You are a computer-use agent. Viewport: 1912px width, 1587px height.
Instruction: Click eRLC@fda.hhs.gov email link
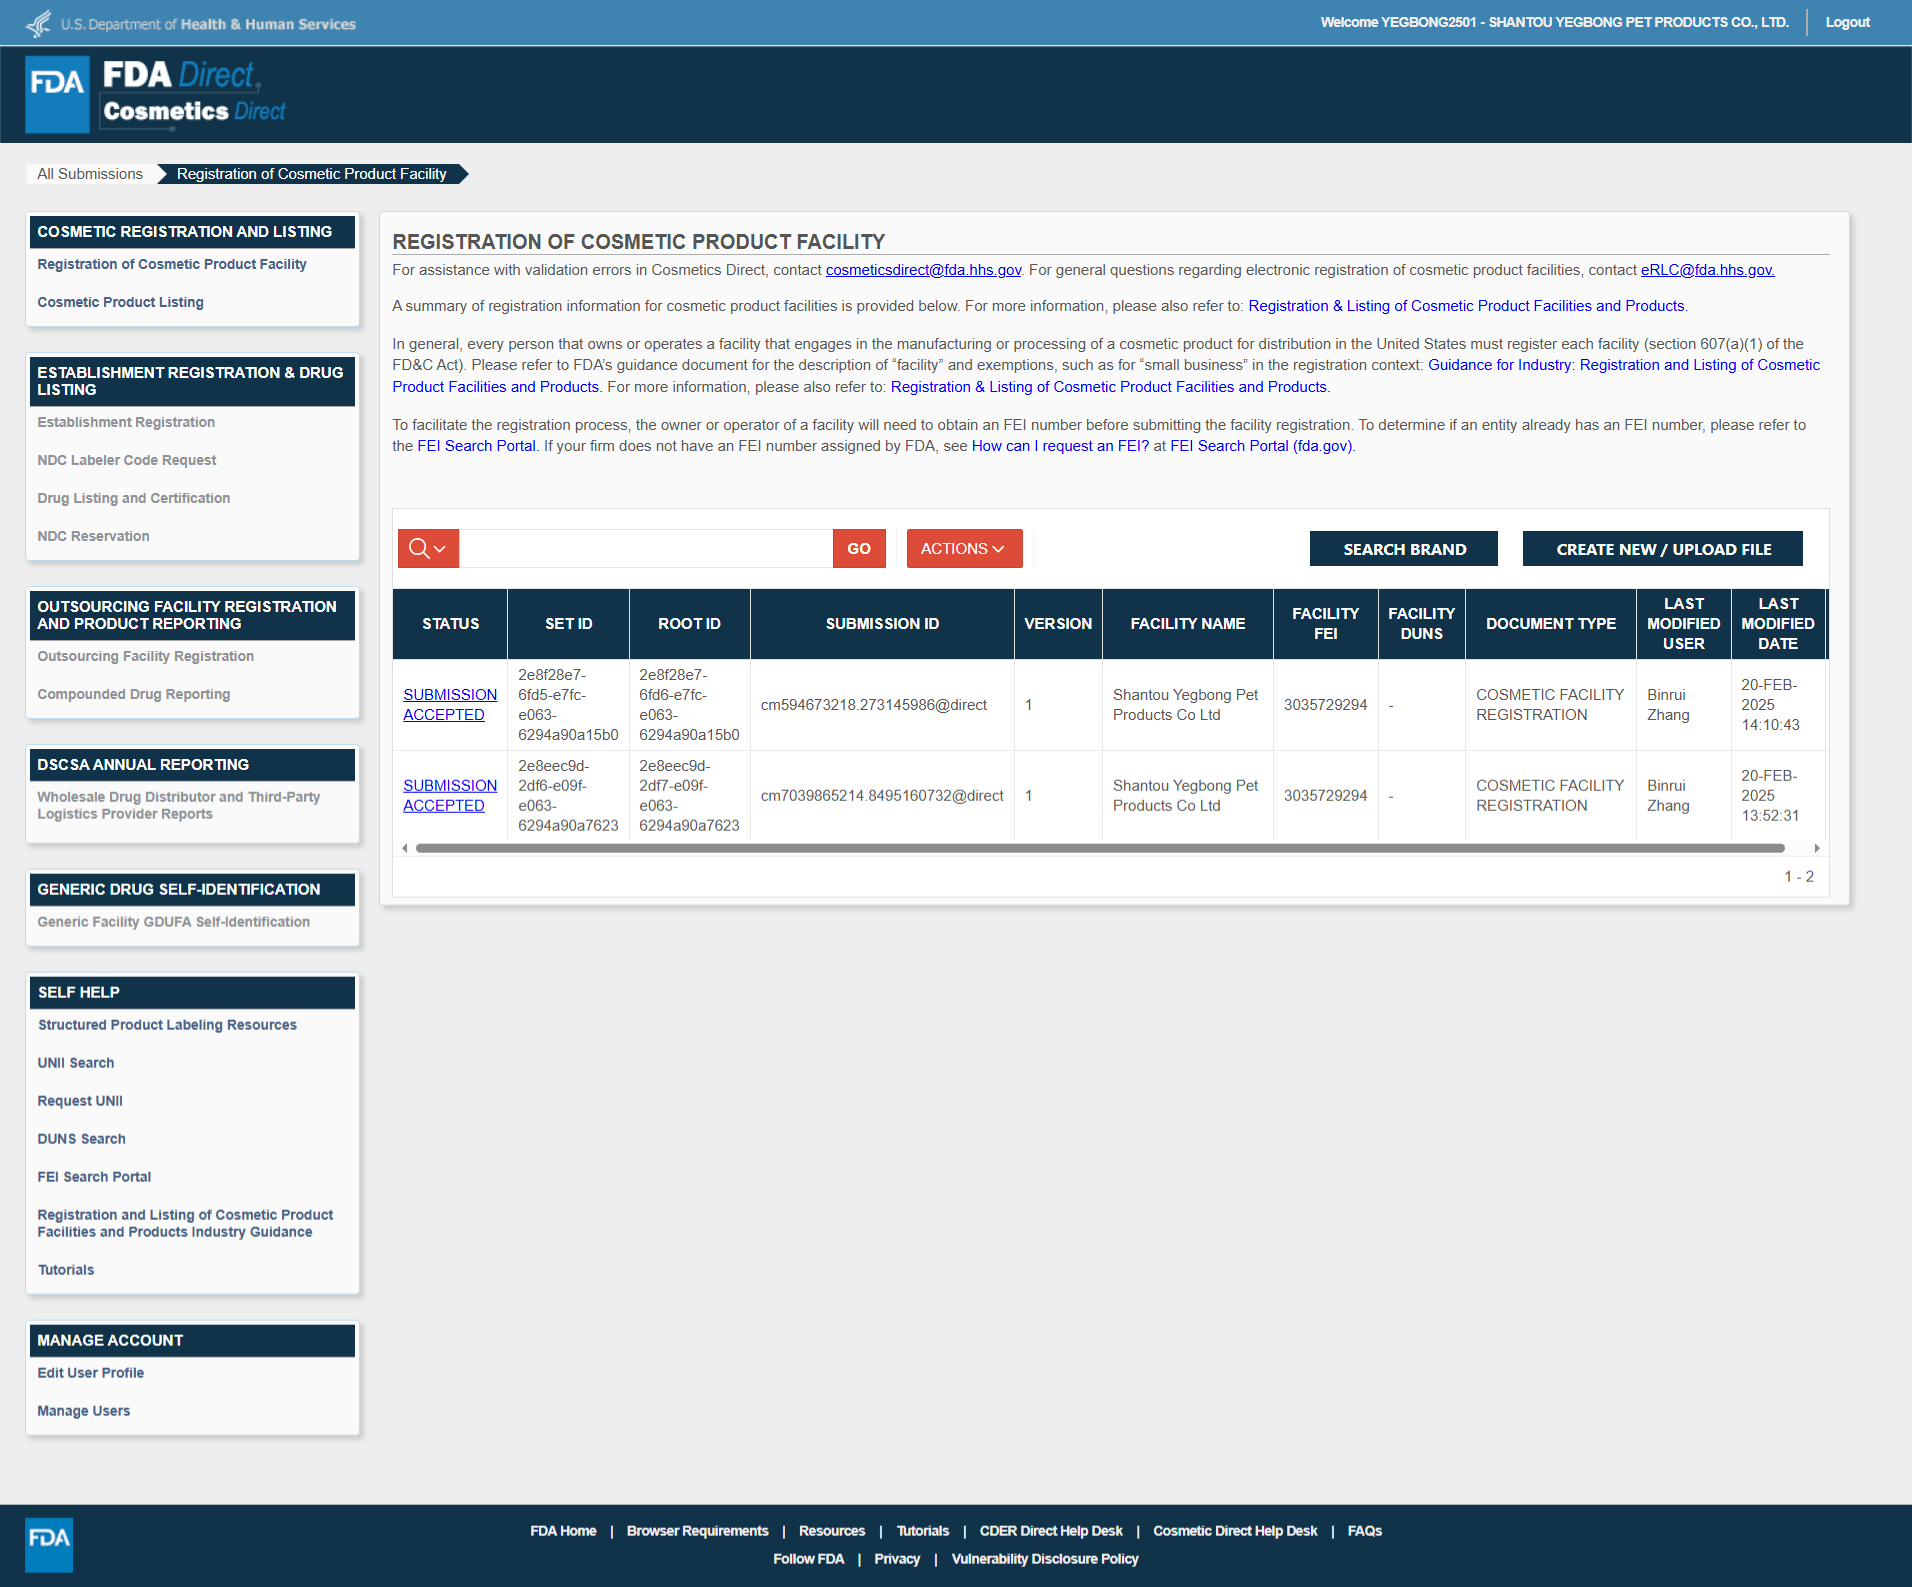click(x=1708, y=270)
